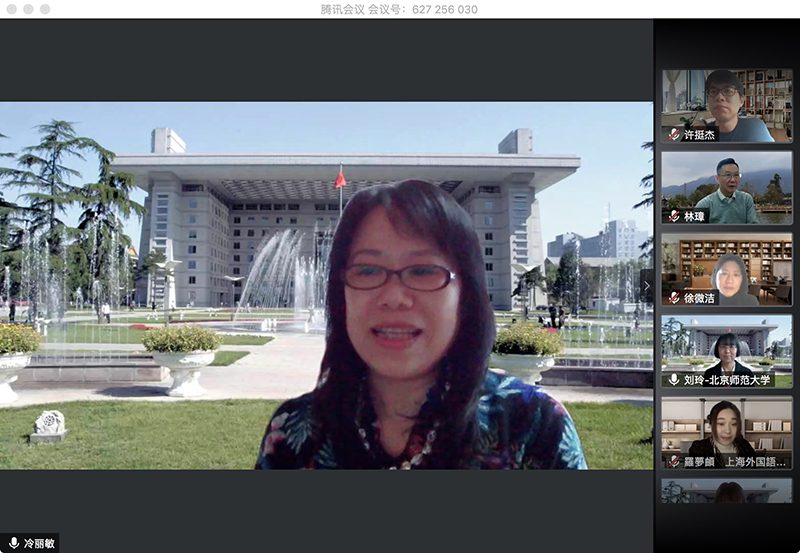Click partially visible bottom participant thumbnail
The height and width of the screenshot is (553, 800).
point(726,491)
